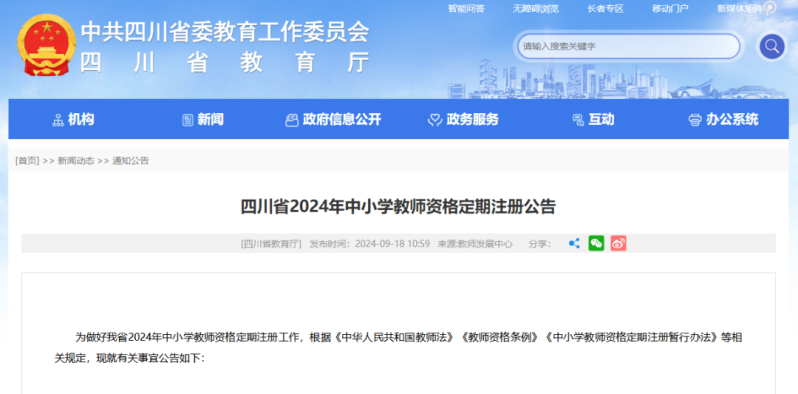Click the 智能问答 link
The width and height of the screenshot is (798, 394).
click(x=466, y=8)
